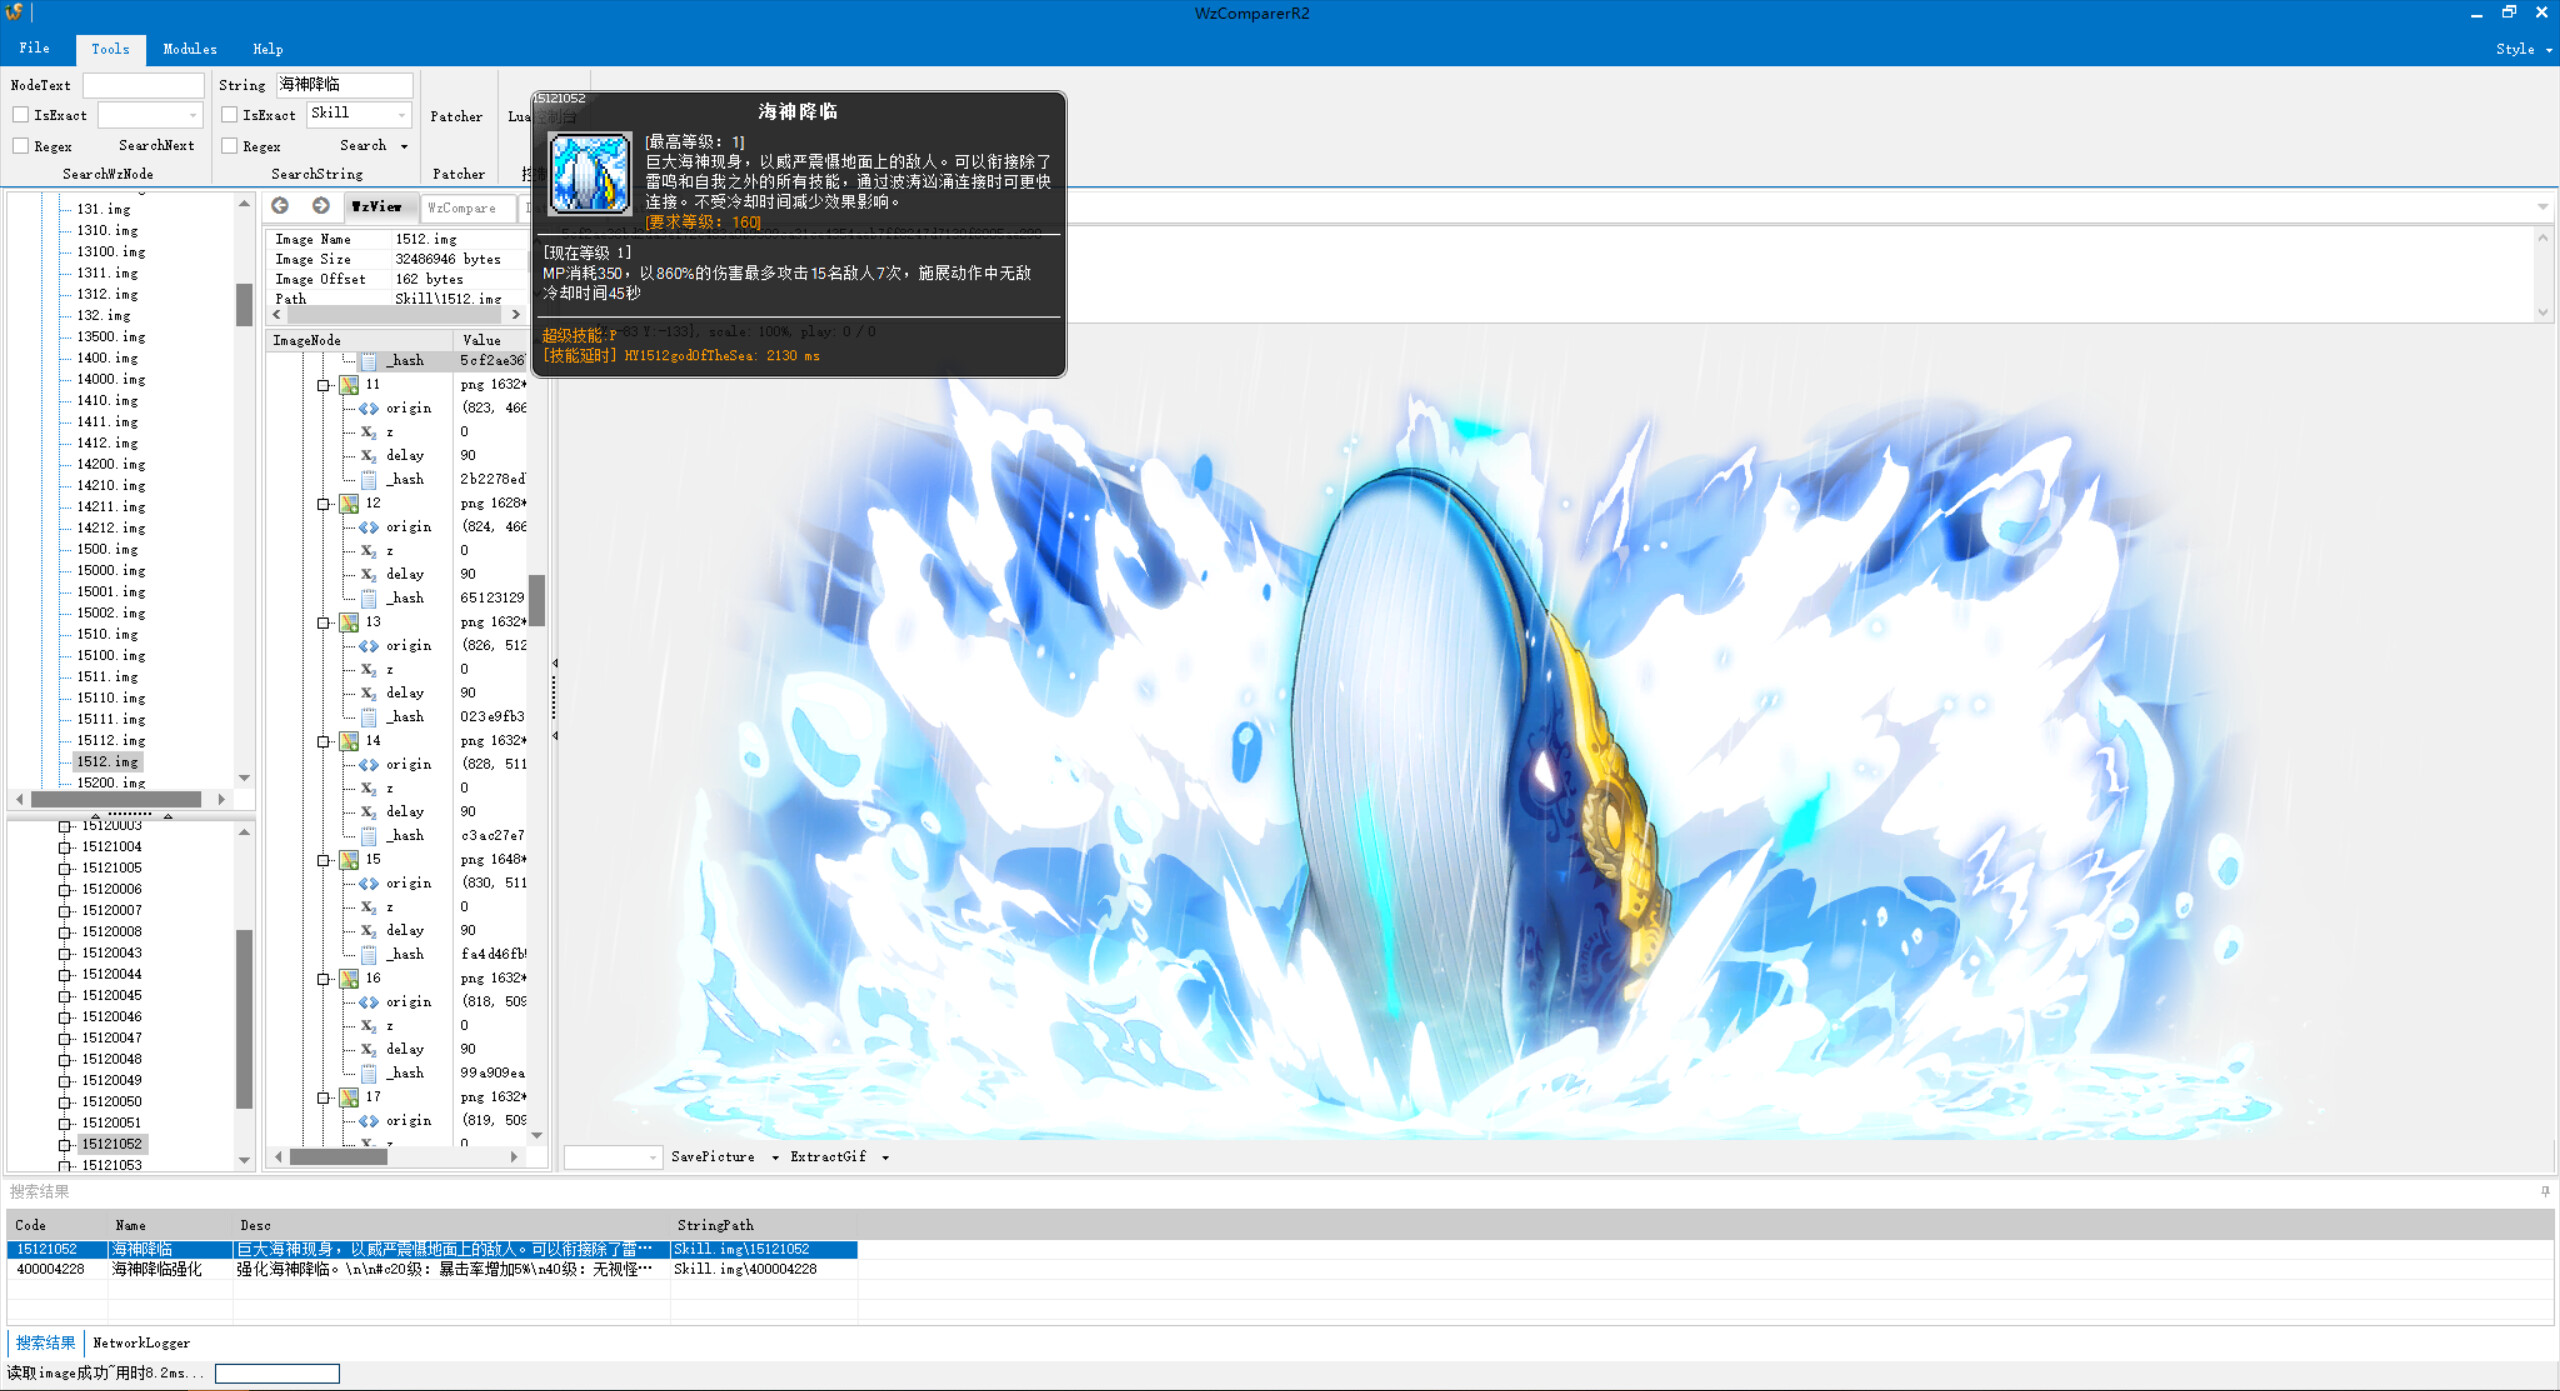Pin the search results panel

click(2545, 1191)
